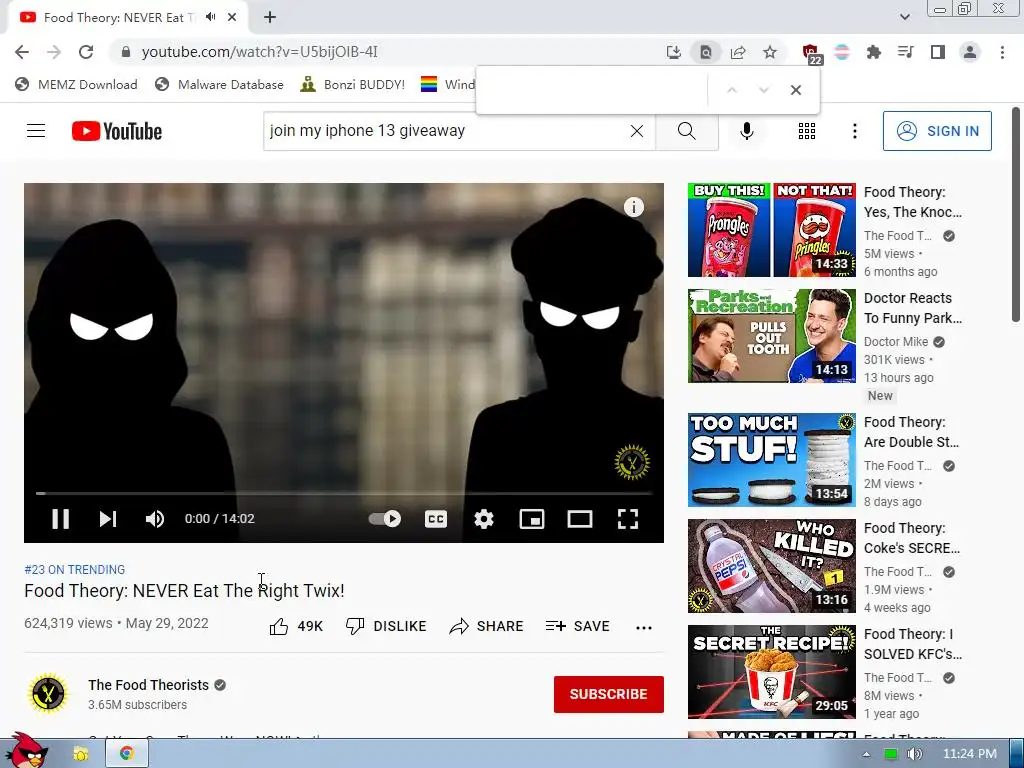This screenshot has width=1024, height=768.
Task: Go back in browser history
Action: (x=22, y=52)
